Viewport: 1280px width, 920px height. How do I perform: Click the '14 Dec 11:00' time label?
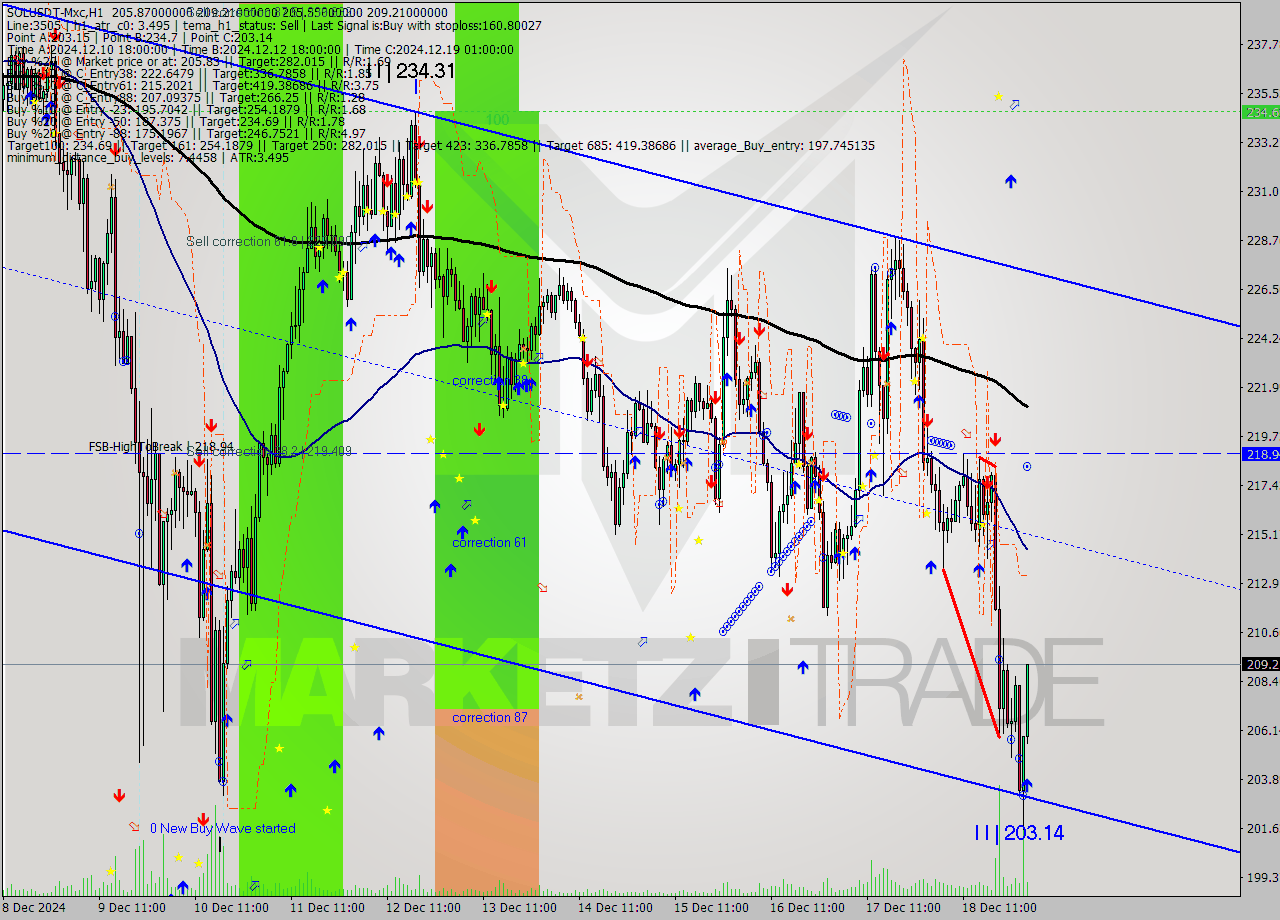click(x=615, y=908)
